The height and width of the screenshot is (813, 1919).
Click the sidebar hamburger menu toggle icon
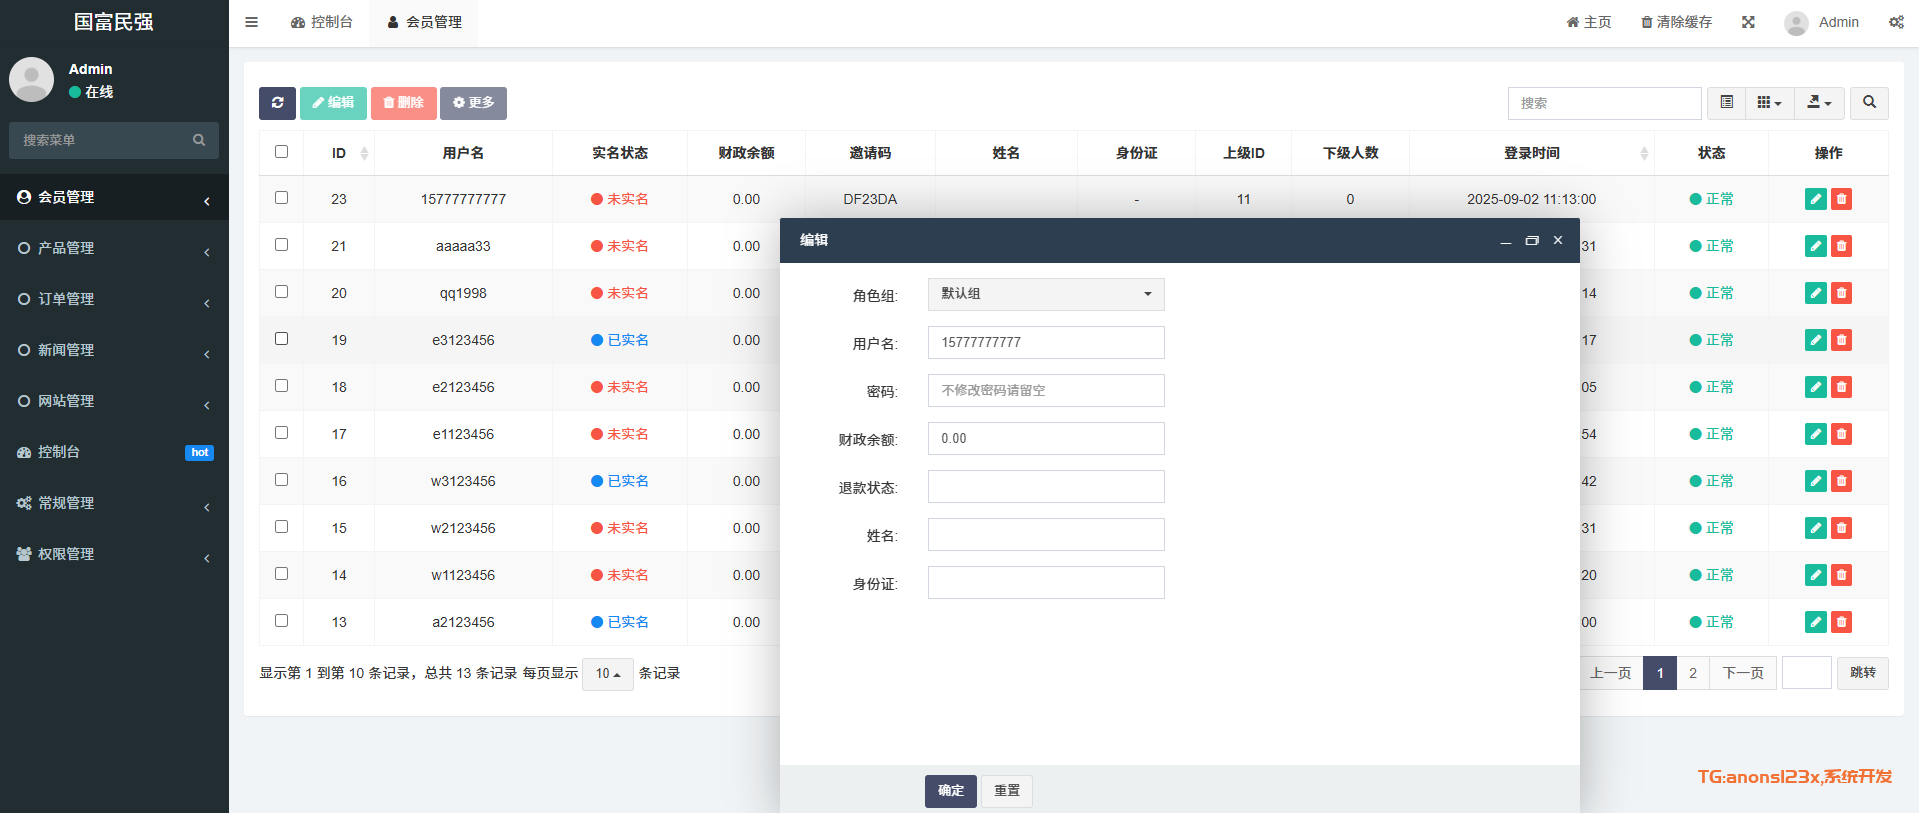(252, 22)
